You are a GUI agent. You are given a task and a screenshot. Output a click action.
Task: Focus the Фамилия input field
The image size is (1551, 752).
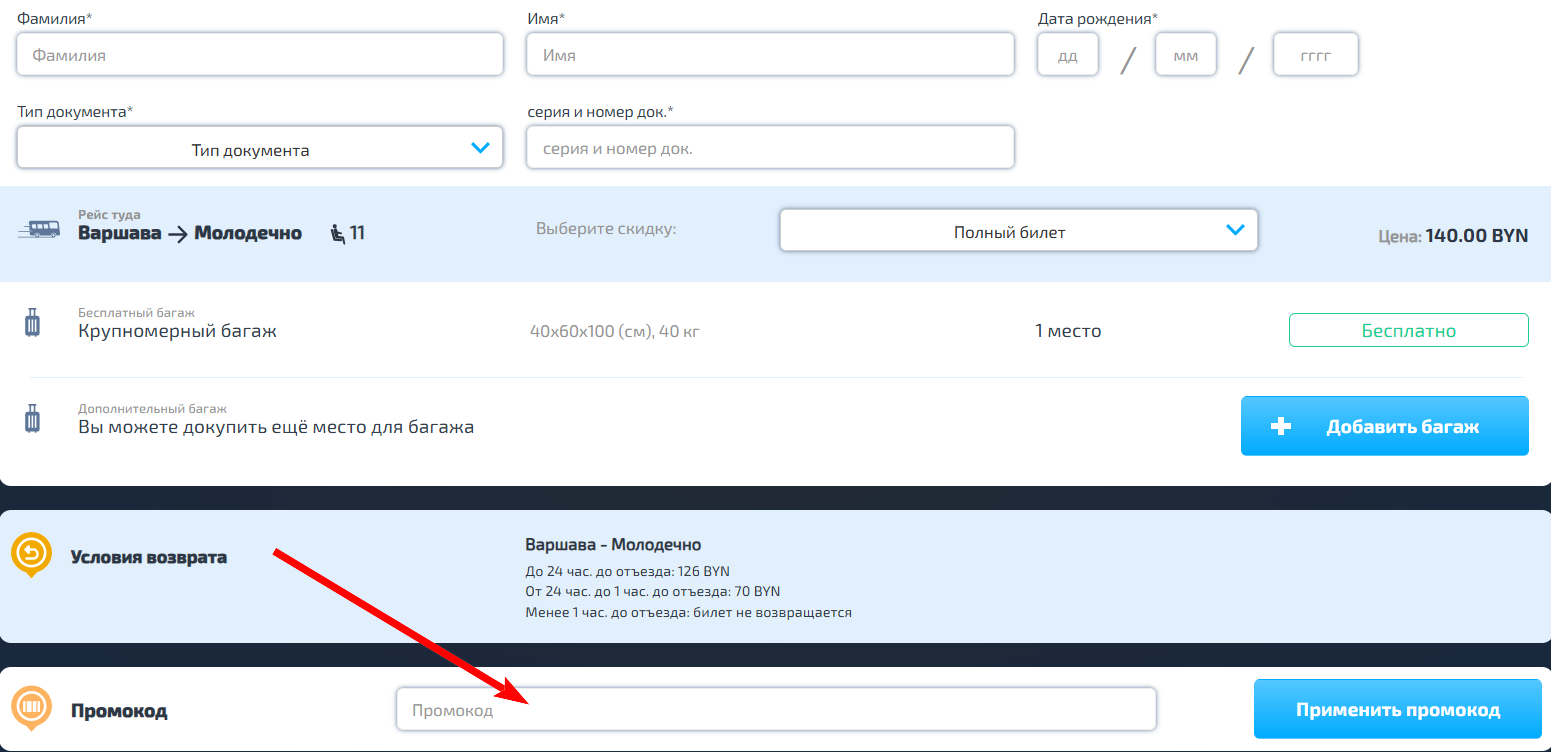click(x=259, y=55)
